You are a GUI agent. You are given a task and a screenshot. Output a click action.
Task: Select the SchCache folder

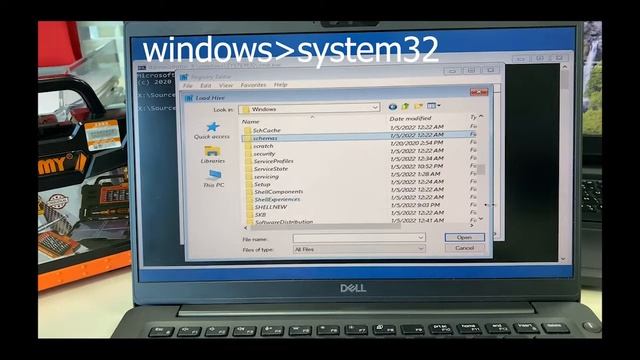pyautogui.click(x=267, y=130)
